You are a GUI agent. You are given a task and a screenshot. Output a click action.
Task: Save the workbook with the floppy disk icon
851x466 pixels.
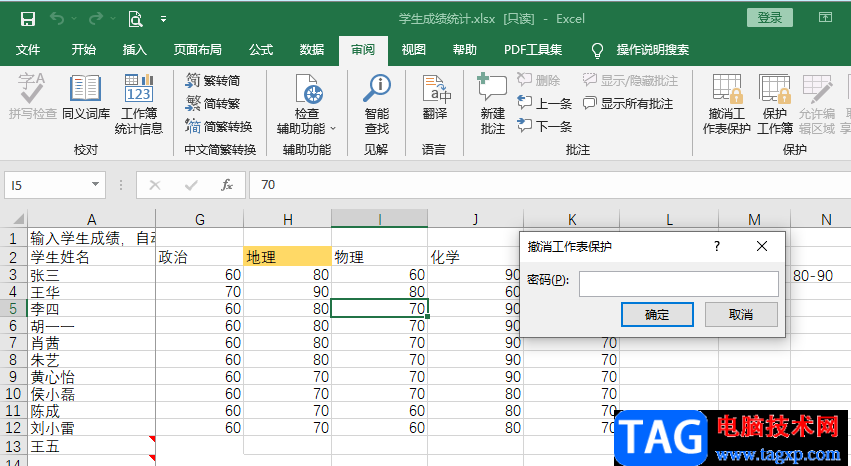coord(27,19)
